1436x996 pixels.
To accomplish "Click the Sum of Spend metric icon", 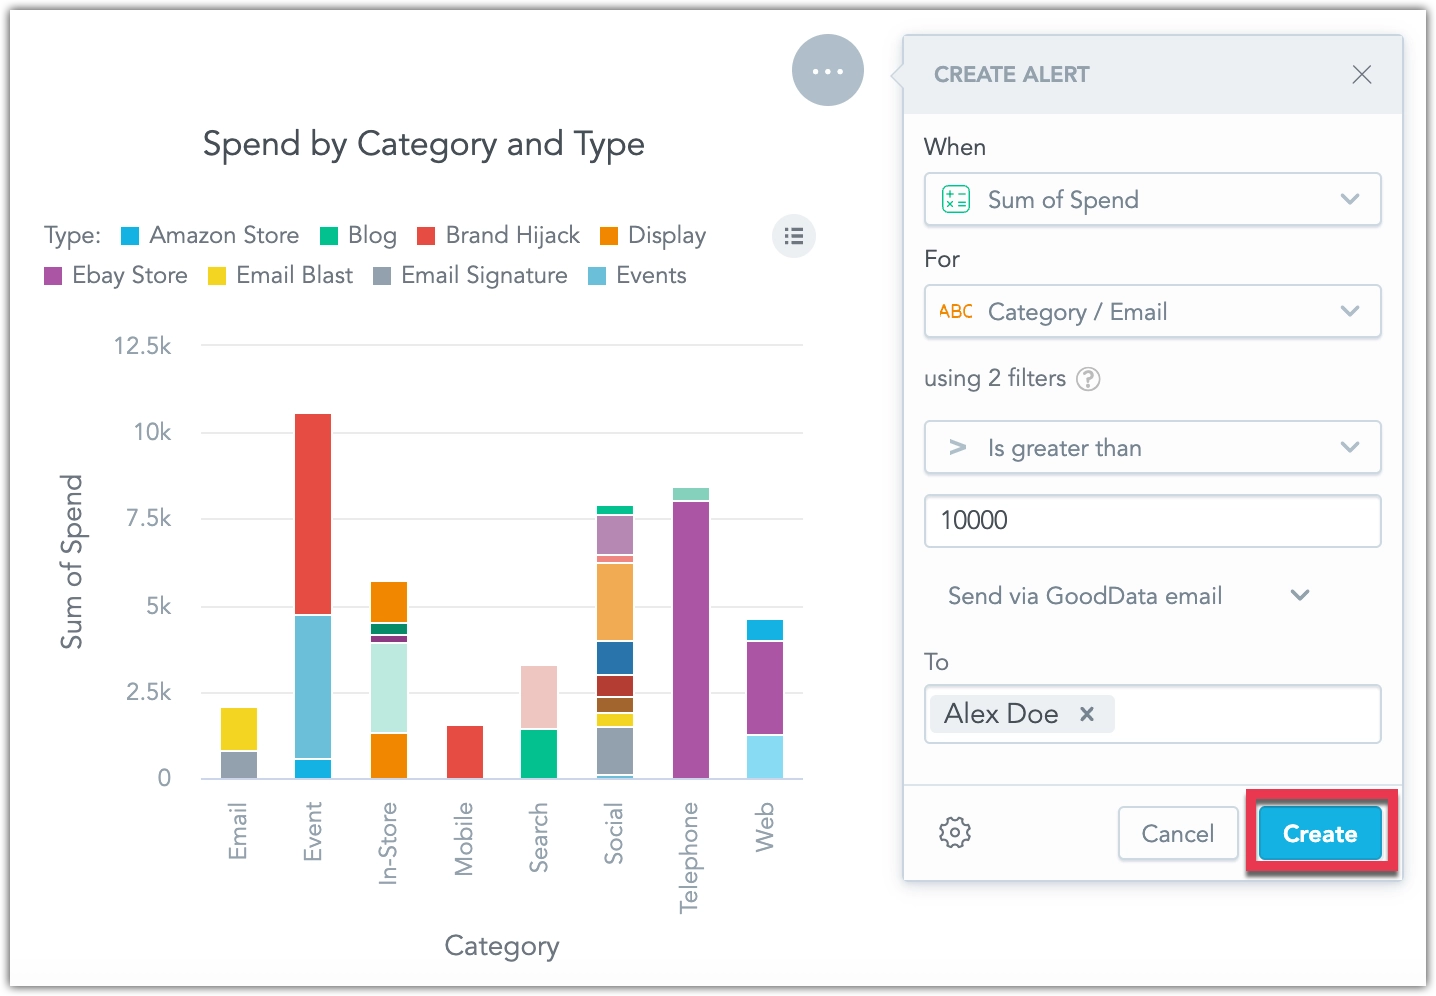I will (x=956, y=199).
